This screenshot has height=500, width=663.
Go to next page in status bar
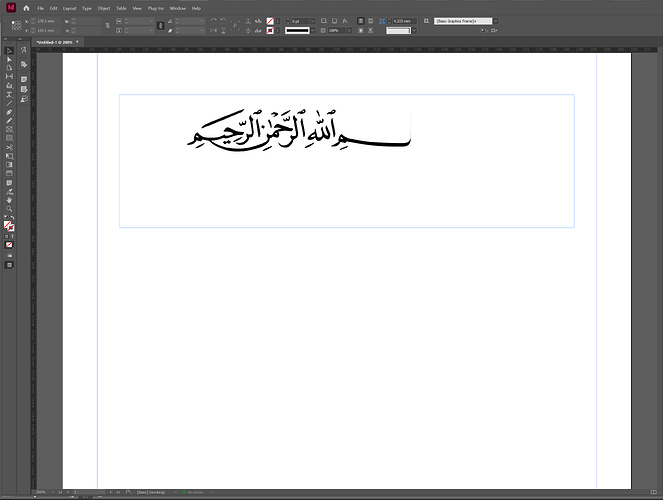click(110, 492)
